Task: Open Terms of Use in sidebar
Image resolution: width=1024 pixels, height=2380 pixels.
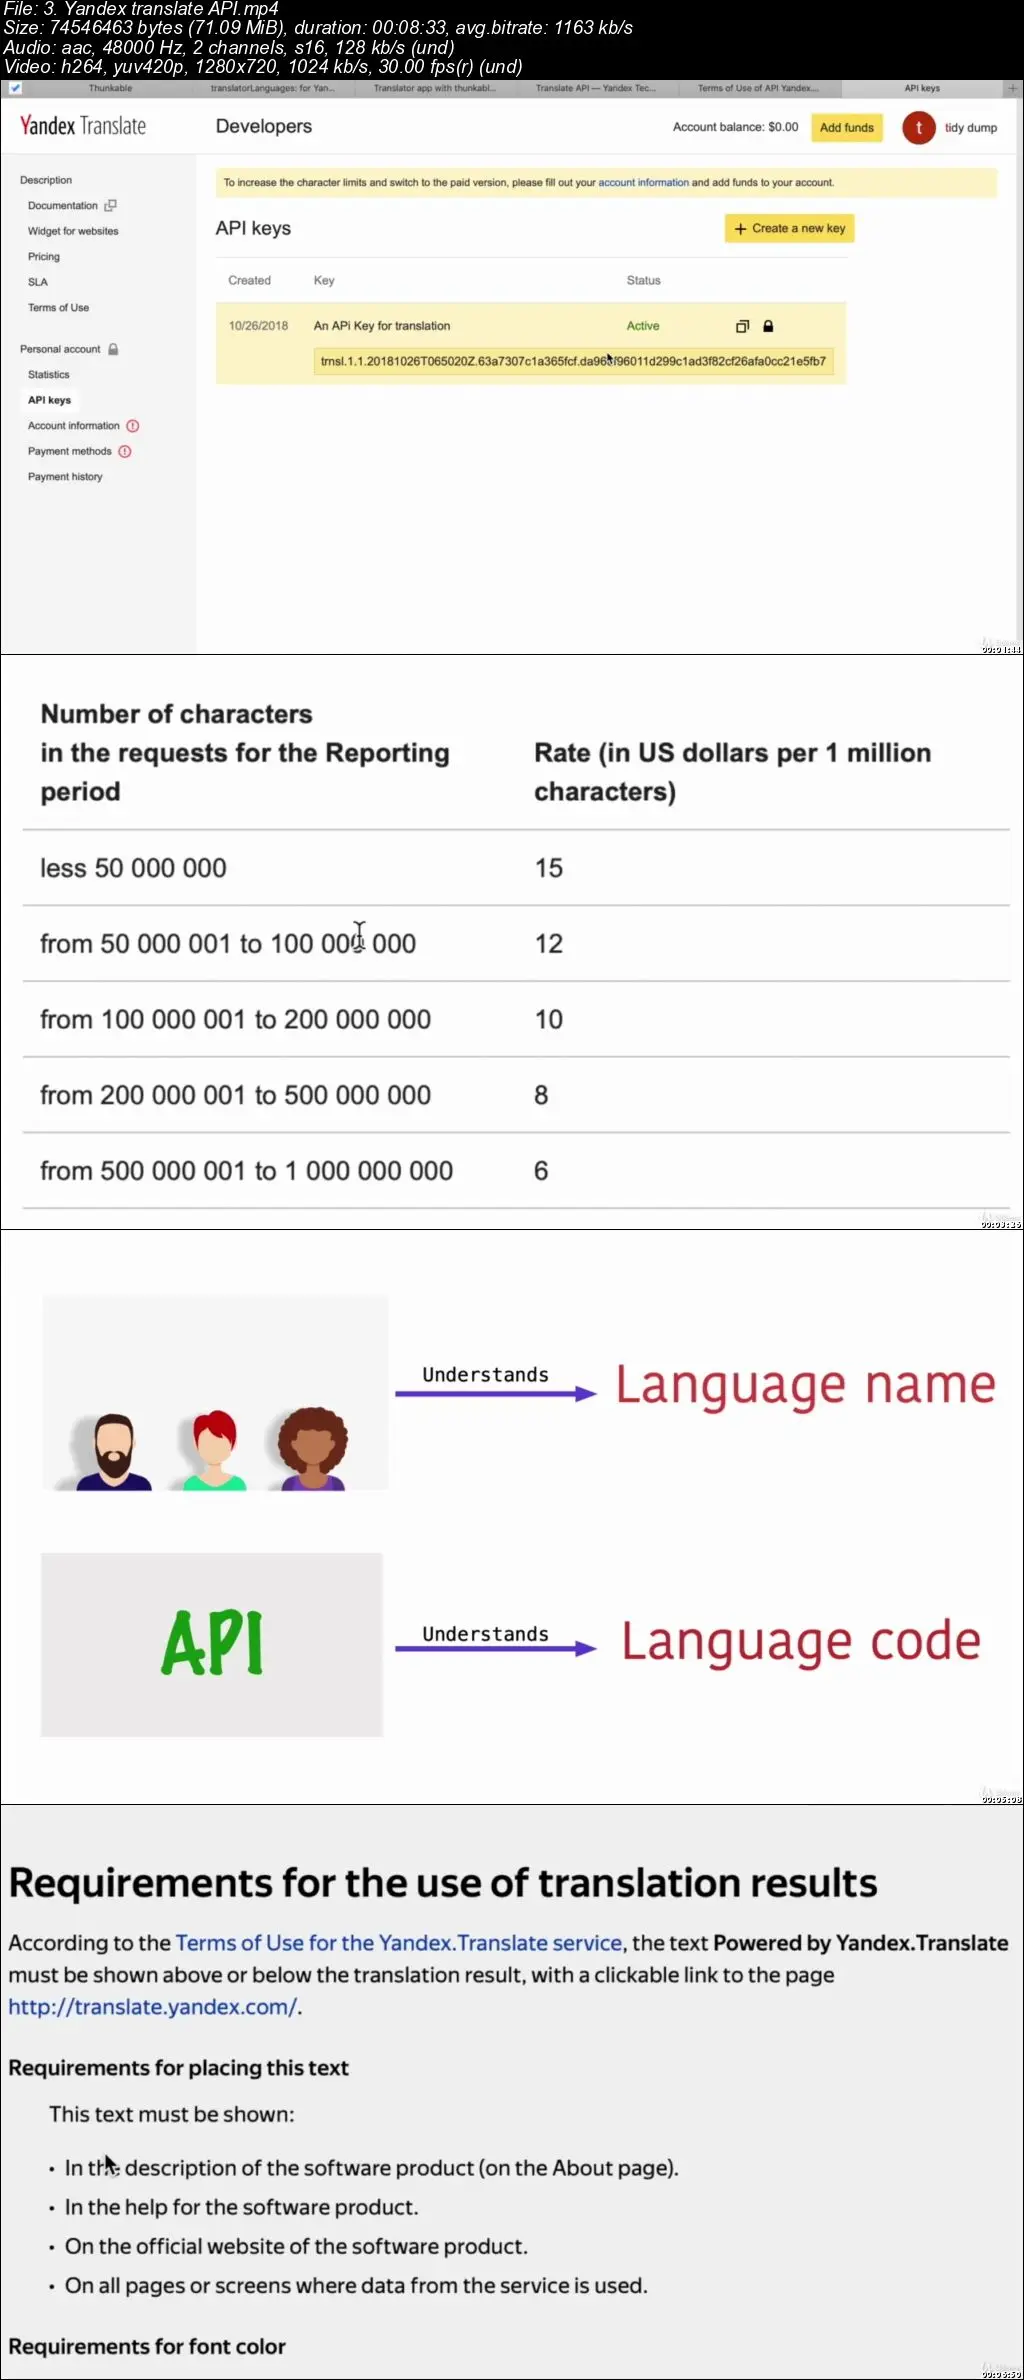Action: 58,308
